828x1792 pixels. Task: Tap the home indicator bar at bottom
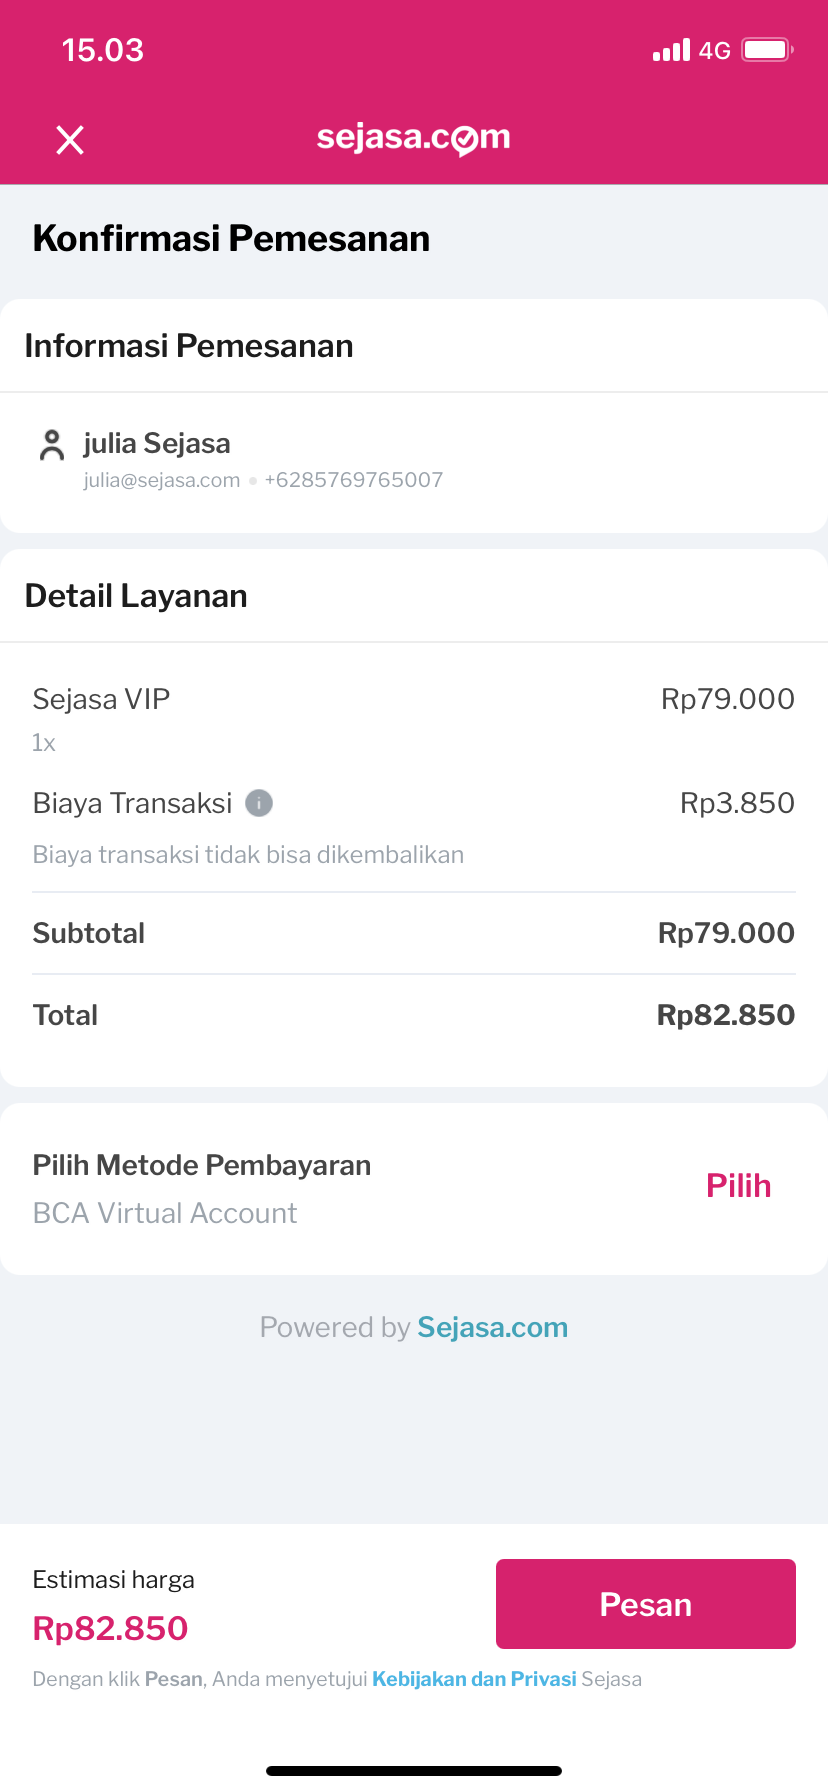coord(414,1771)
